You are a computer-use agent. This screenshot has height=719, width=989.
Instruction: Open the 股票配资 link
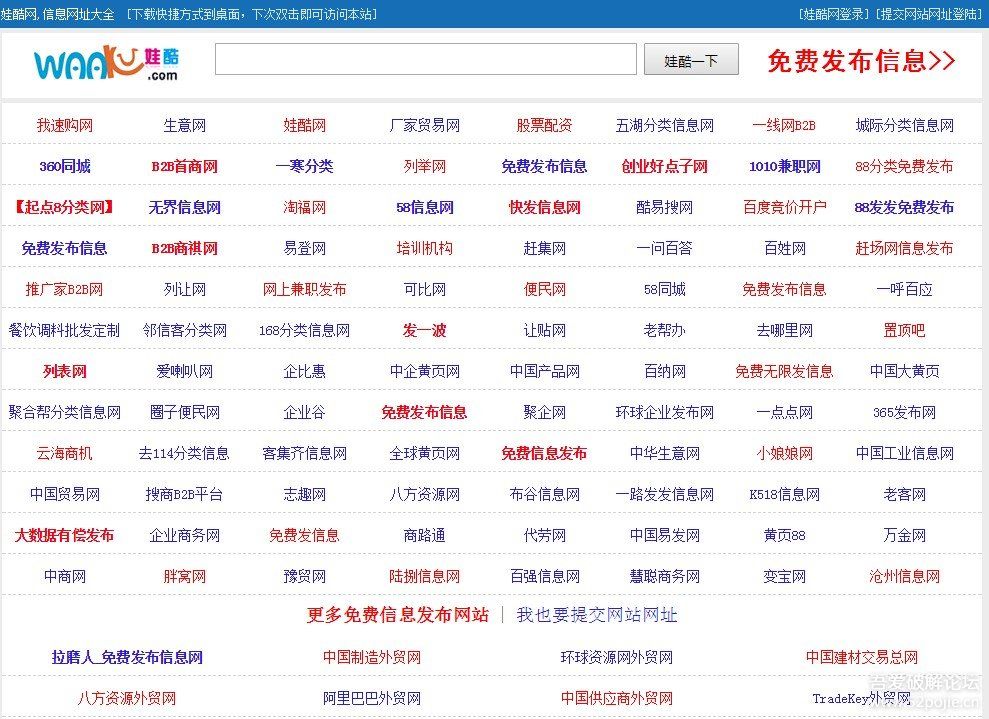pos(544,125)
